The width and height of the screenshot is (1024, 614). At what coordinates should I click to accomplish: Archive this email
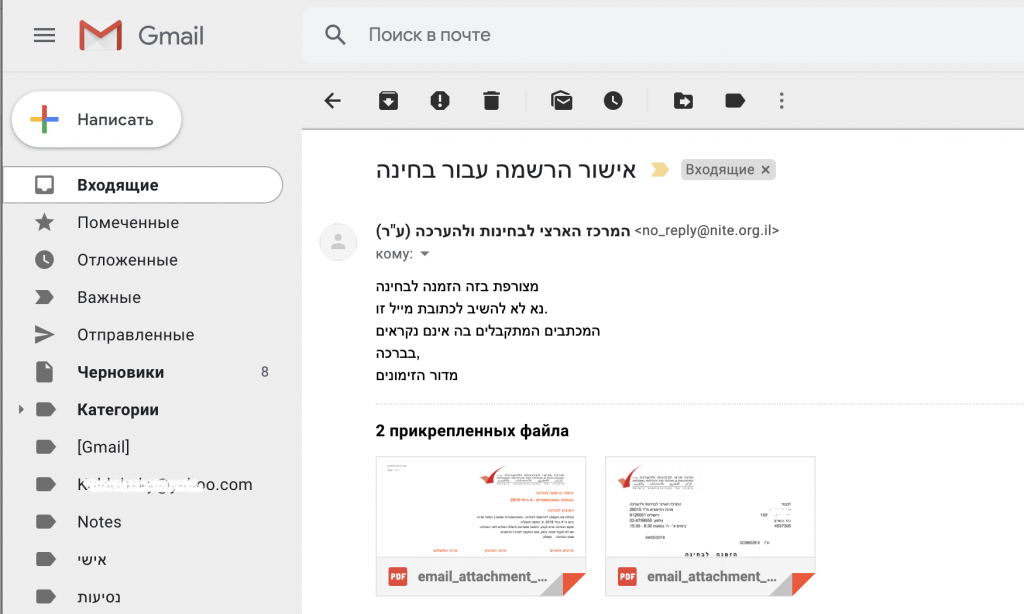coord(387,100)
